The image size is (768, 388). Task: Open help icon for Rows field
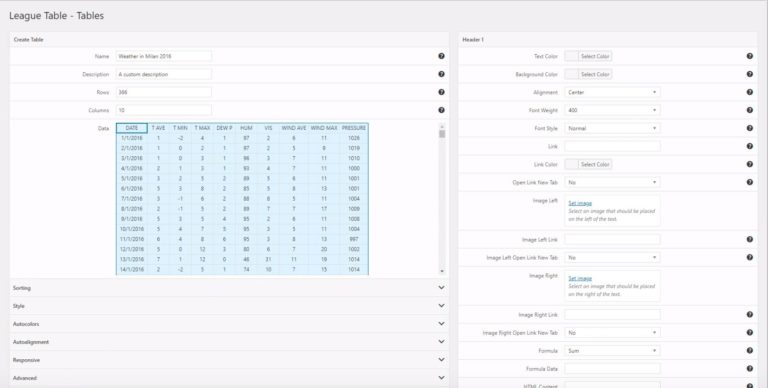coord(441,92)
